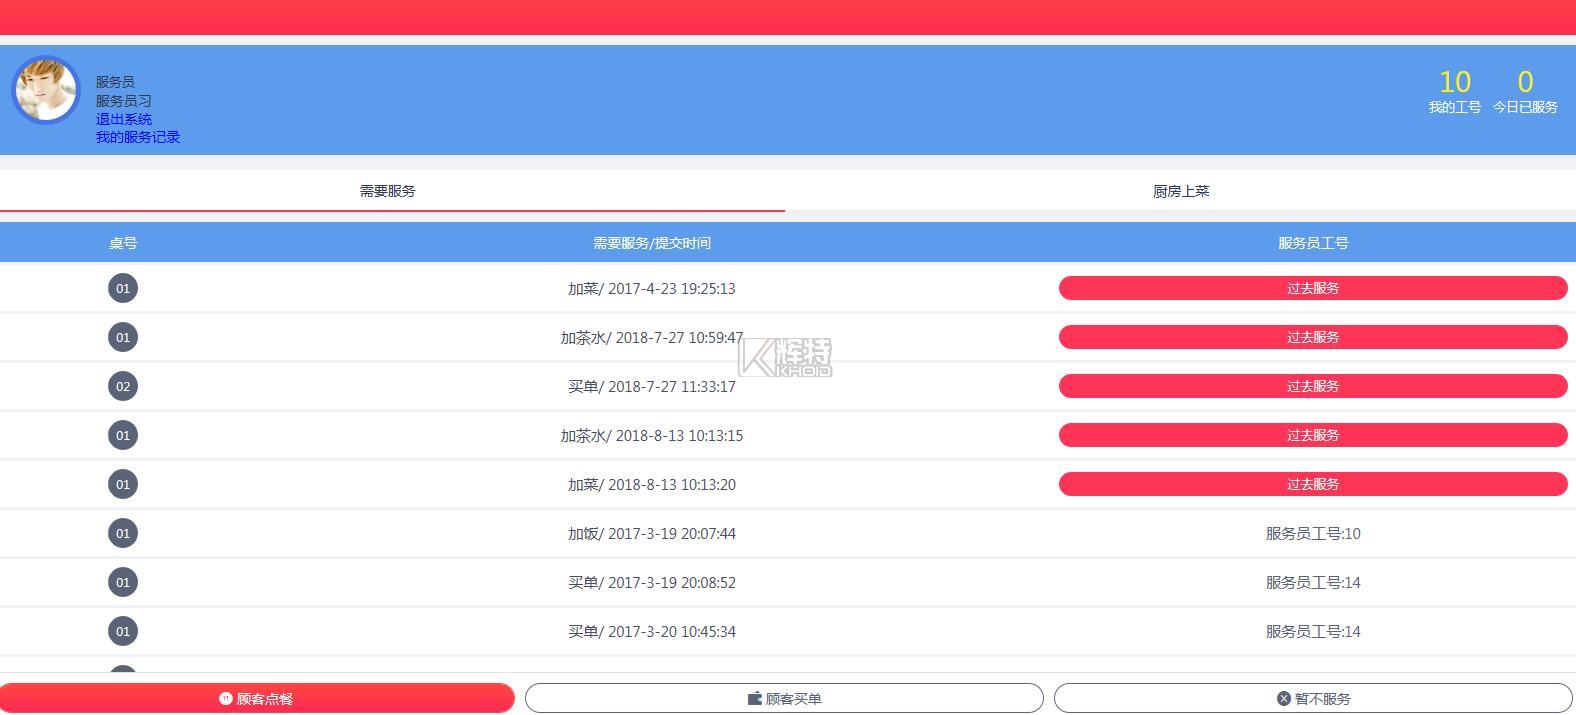The height and width of the screenshot is (715, 1576).
Task: Click table badge 01 beside 加饭 2017-3-19
Action: [123, 533]
